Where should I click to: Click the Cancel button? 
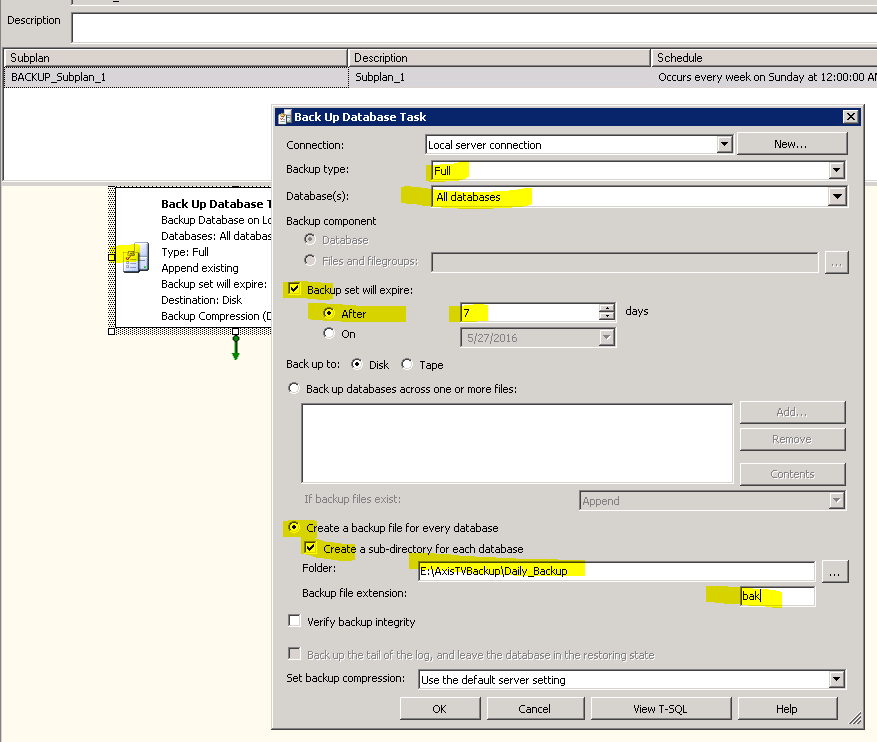pyautogui.click(x=535, y=708)
